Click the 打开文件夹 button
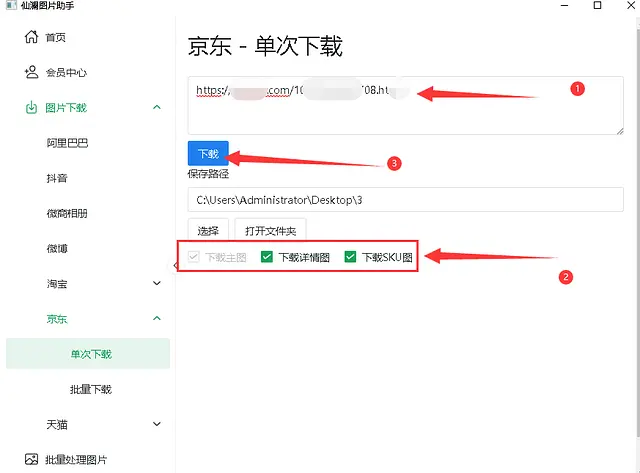The image size is (640, 473). [270, 231]
